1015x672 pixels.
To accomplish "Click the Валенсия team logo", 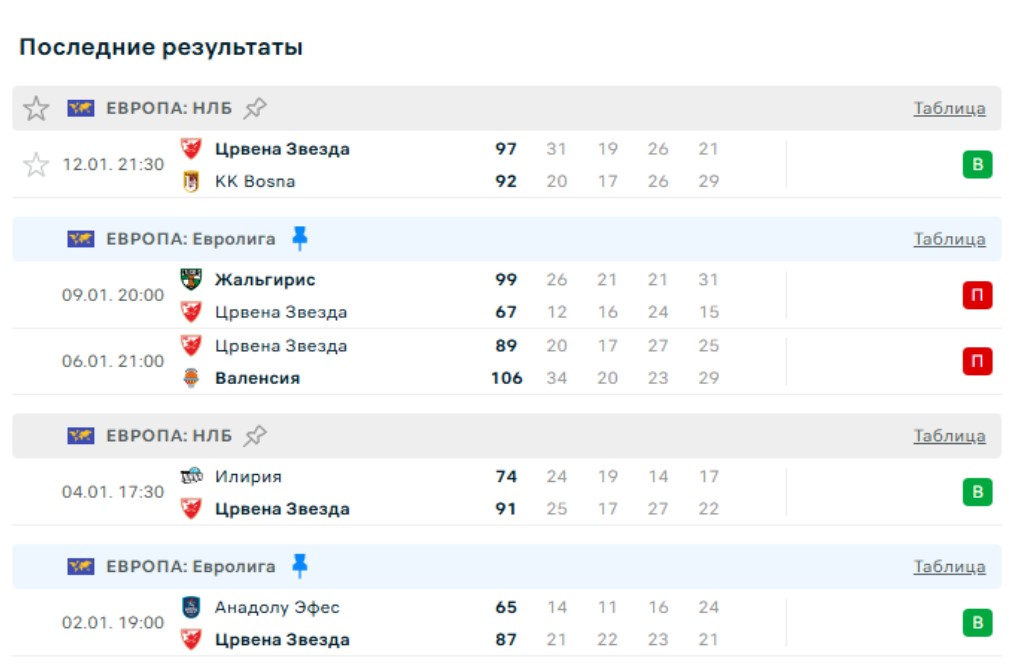I will [x=191, y=378].
